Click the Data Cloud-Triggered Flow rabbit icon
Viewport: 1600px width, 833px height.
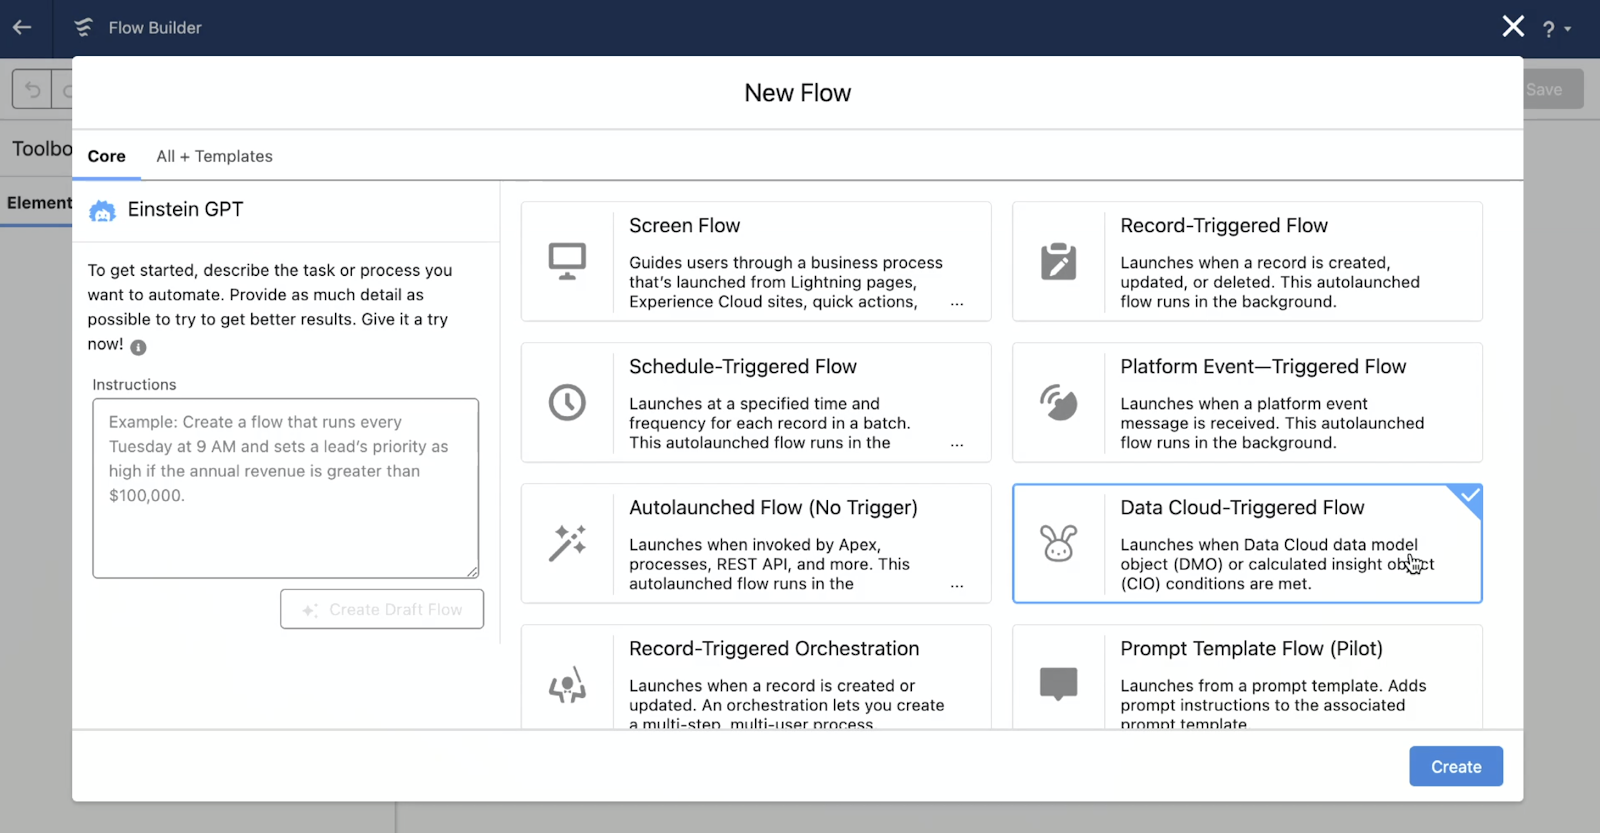[1058, 543]
